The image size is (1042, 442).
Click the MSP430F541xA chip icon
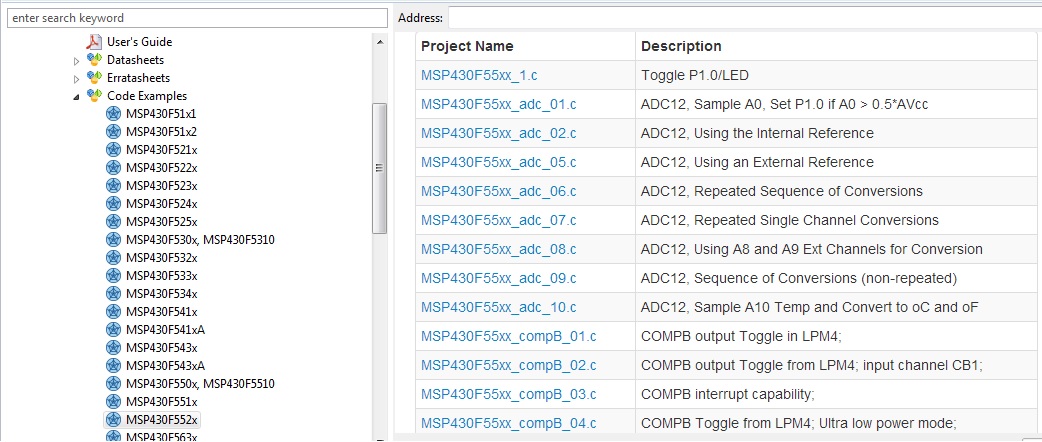coord(113,330)
